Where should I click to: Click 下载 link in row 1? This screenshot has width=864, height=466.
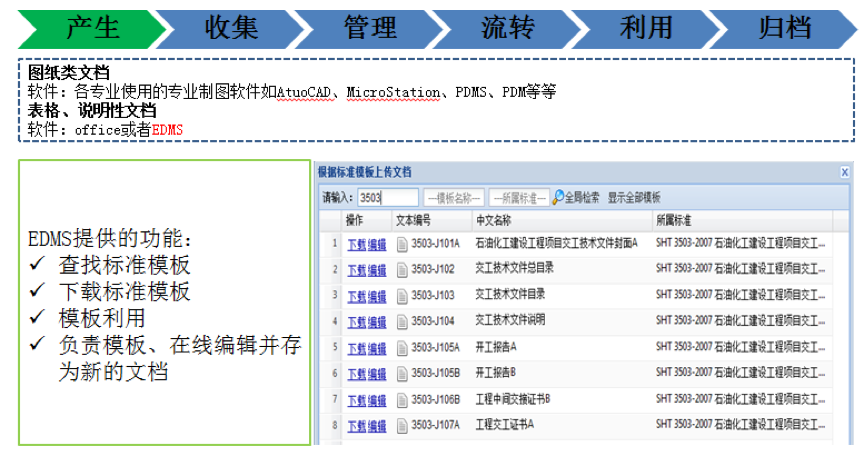[356, 244]
